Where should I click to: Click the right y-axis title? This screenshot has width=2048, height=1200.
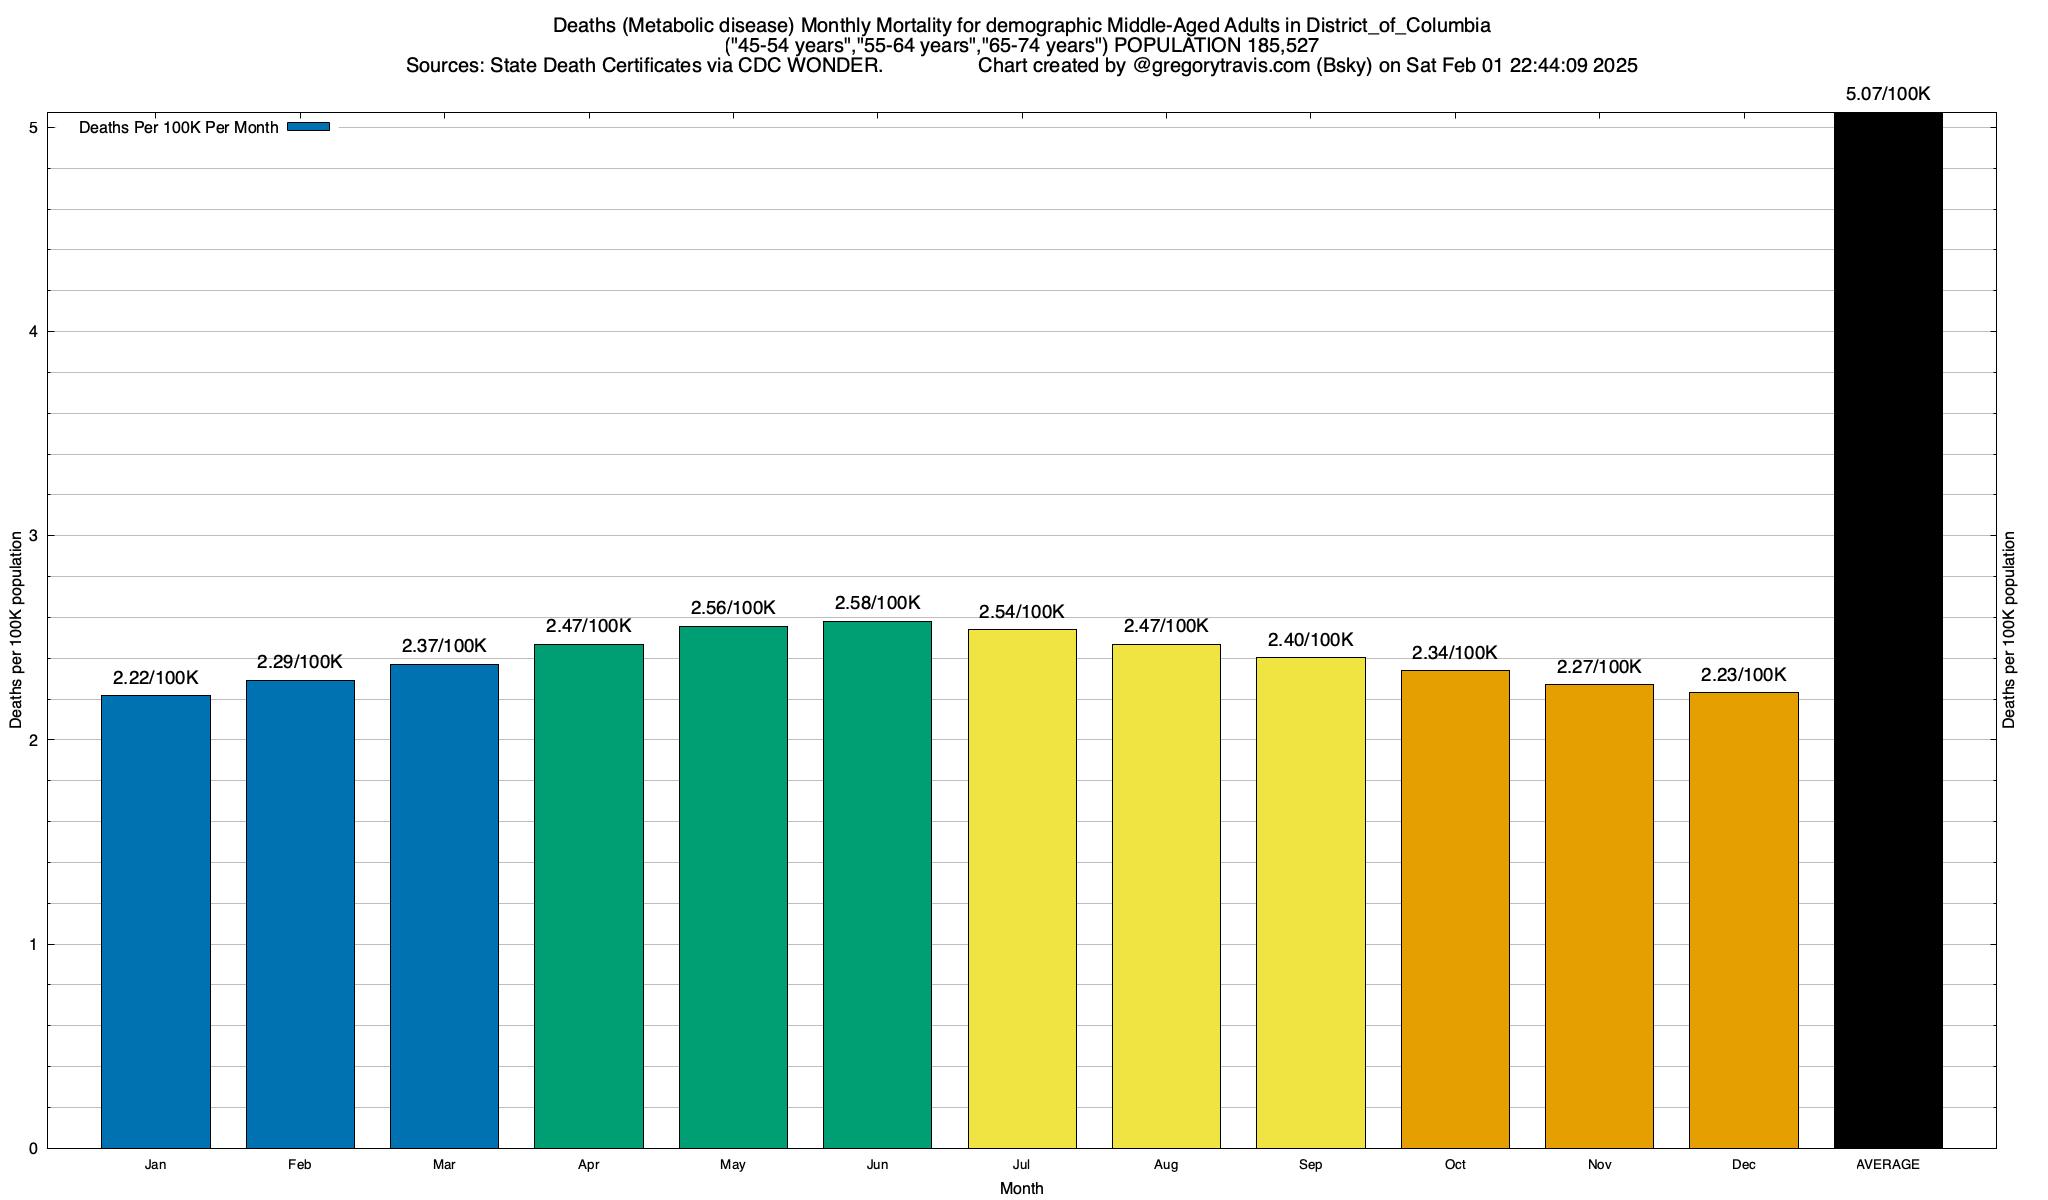point(2009,630)
